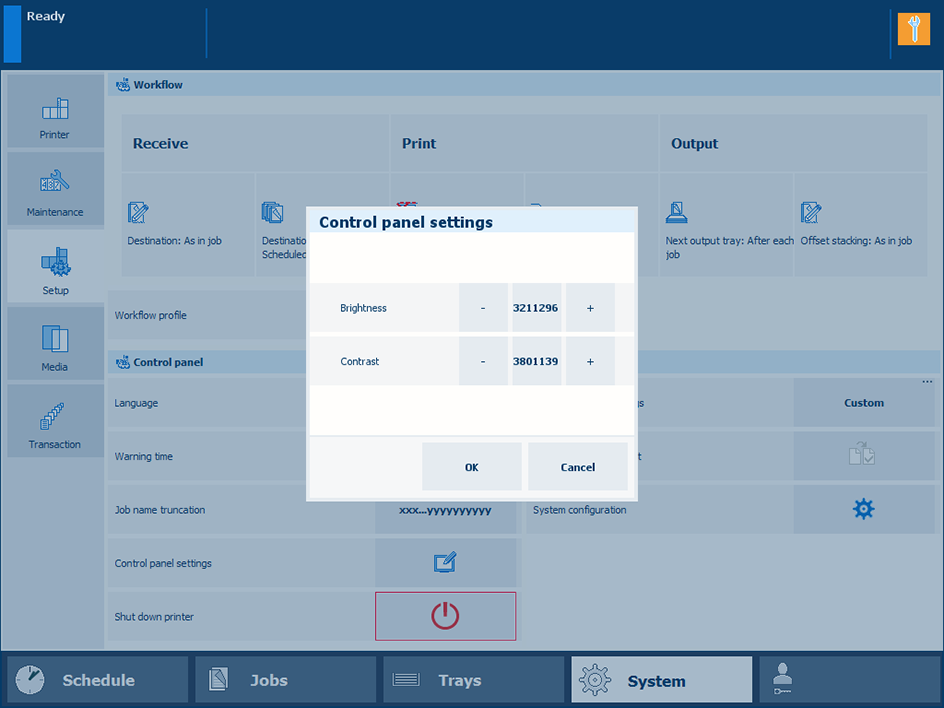Open System configuration gear icon
Screen dimensions: 944x708
[863, 509]
